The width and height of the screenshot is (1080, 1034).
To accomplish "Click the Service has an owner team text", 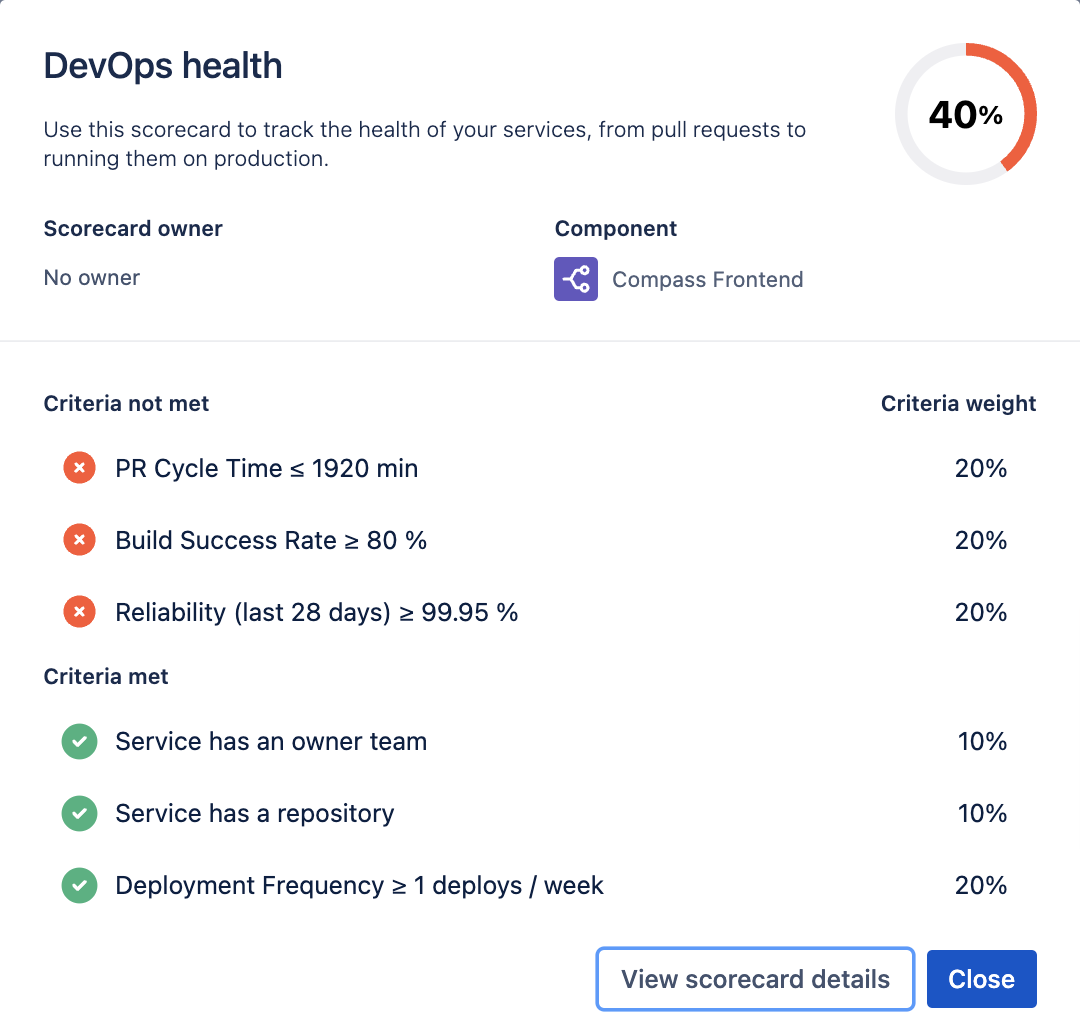I will click(271, 741).
